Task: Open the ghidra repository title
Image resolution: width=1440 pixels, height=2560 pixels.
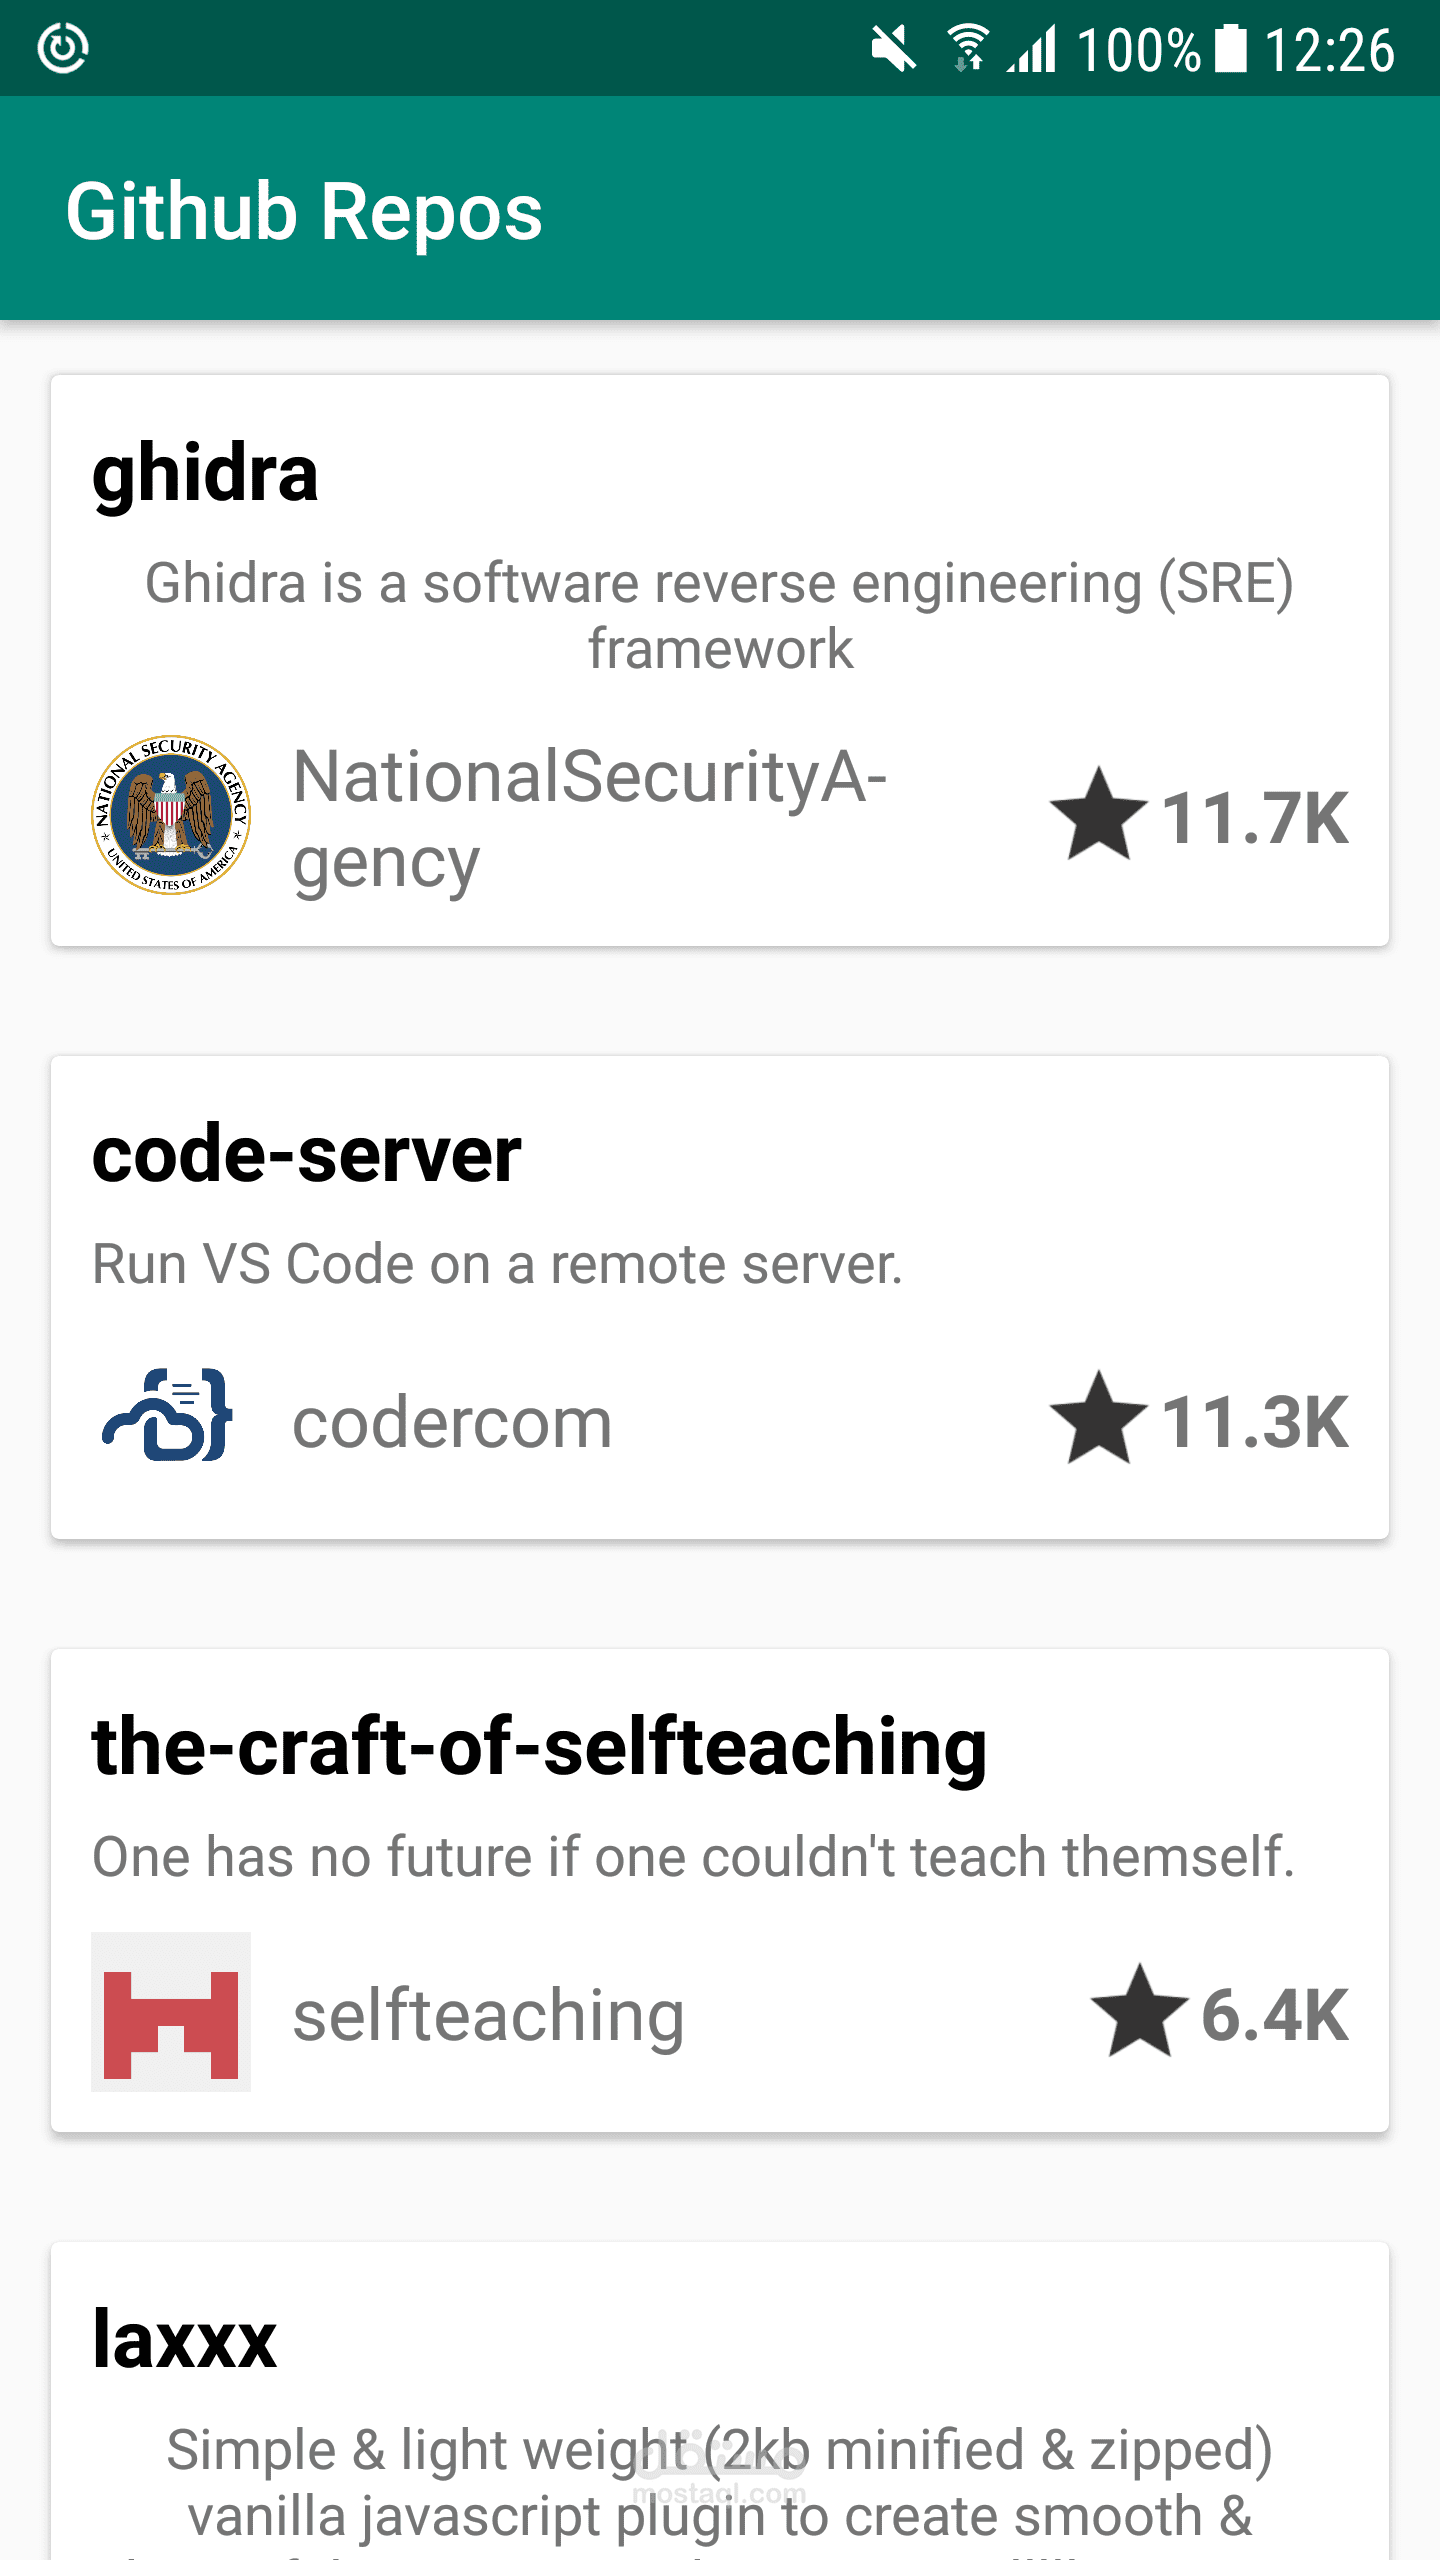Action: pos(205,474)
